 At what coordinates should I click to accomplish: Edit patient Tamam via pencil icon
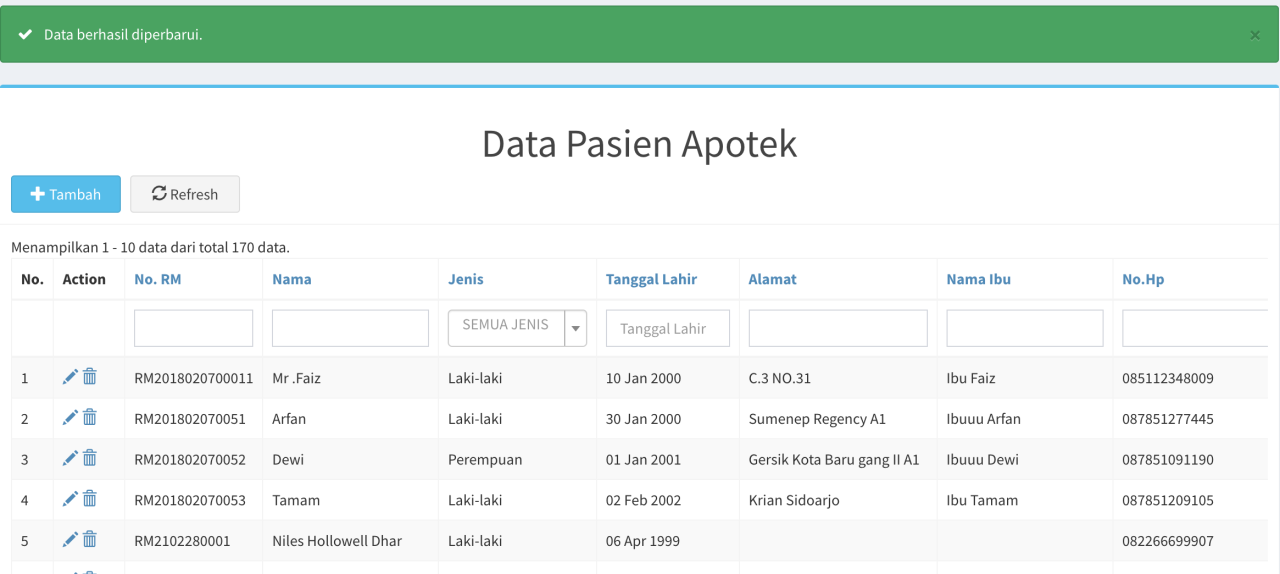click(x=70, y=498)
